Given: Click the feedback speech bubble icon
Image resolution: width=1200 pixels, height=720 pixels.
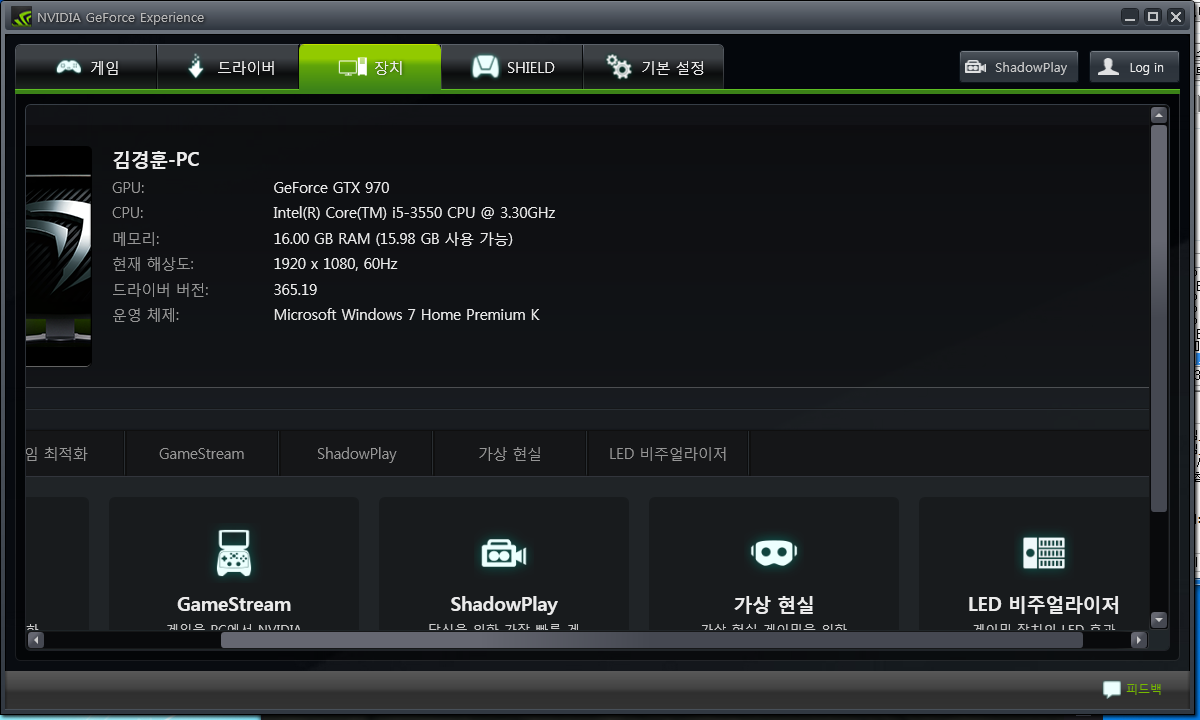Looking at the screenshot, I should click(x=1112, y=690).
